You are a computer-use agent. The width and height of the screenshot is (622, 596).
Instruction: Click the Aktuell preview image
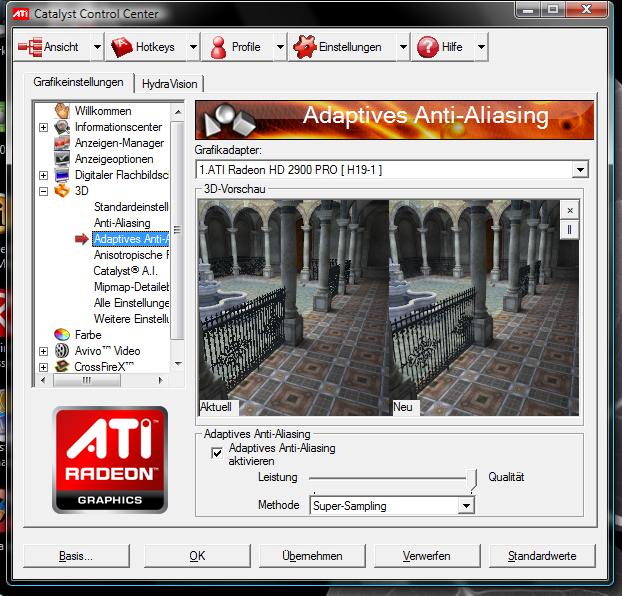tap(294, 308)
